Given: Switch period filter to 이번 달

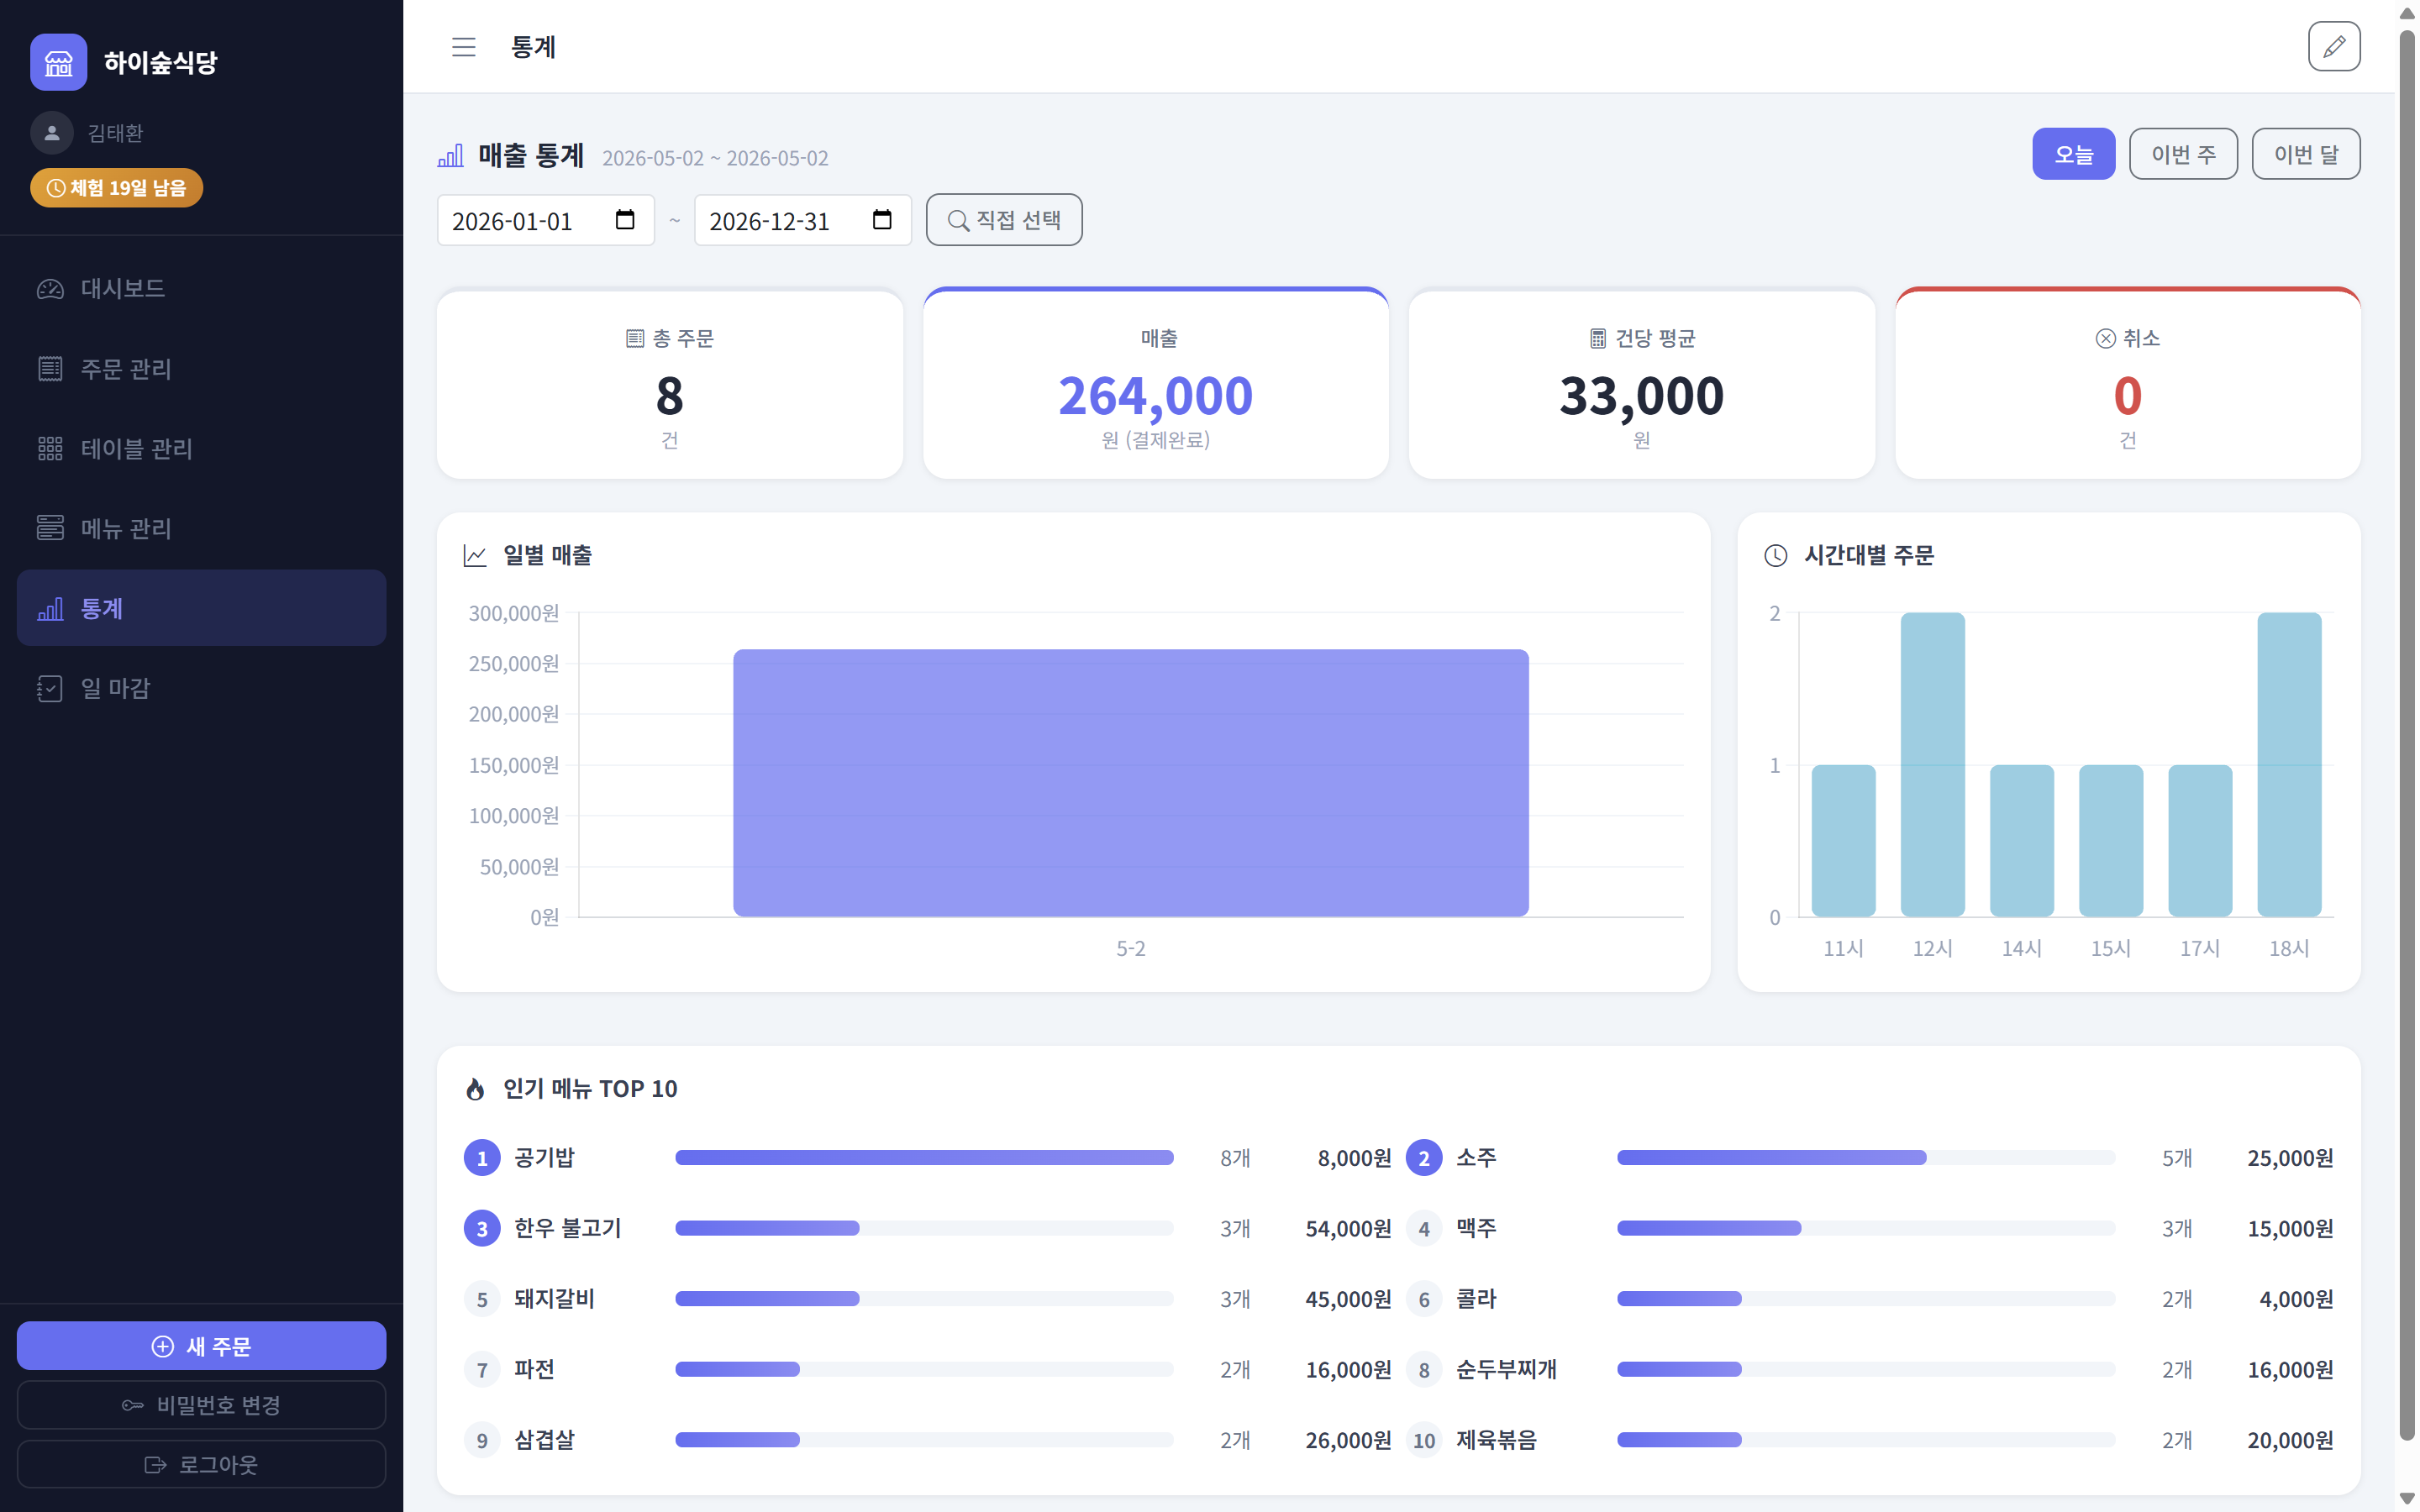Looking at the screenshot, I should [2305, 154].
